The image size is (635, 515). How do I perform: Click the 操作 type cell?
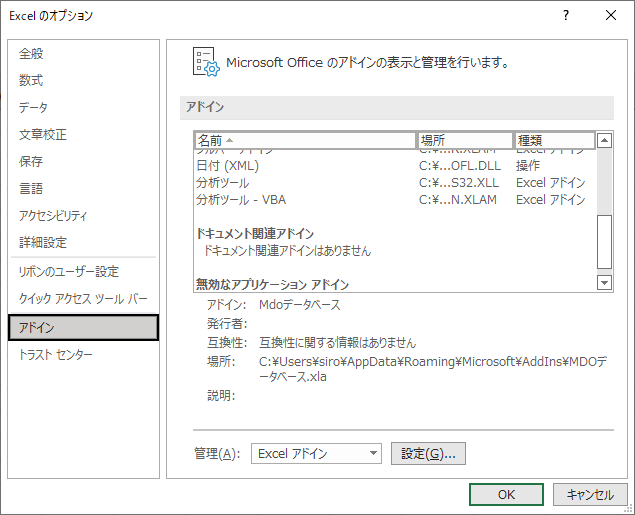pos(528,166)
